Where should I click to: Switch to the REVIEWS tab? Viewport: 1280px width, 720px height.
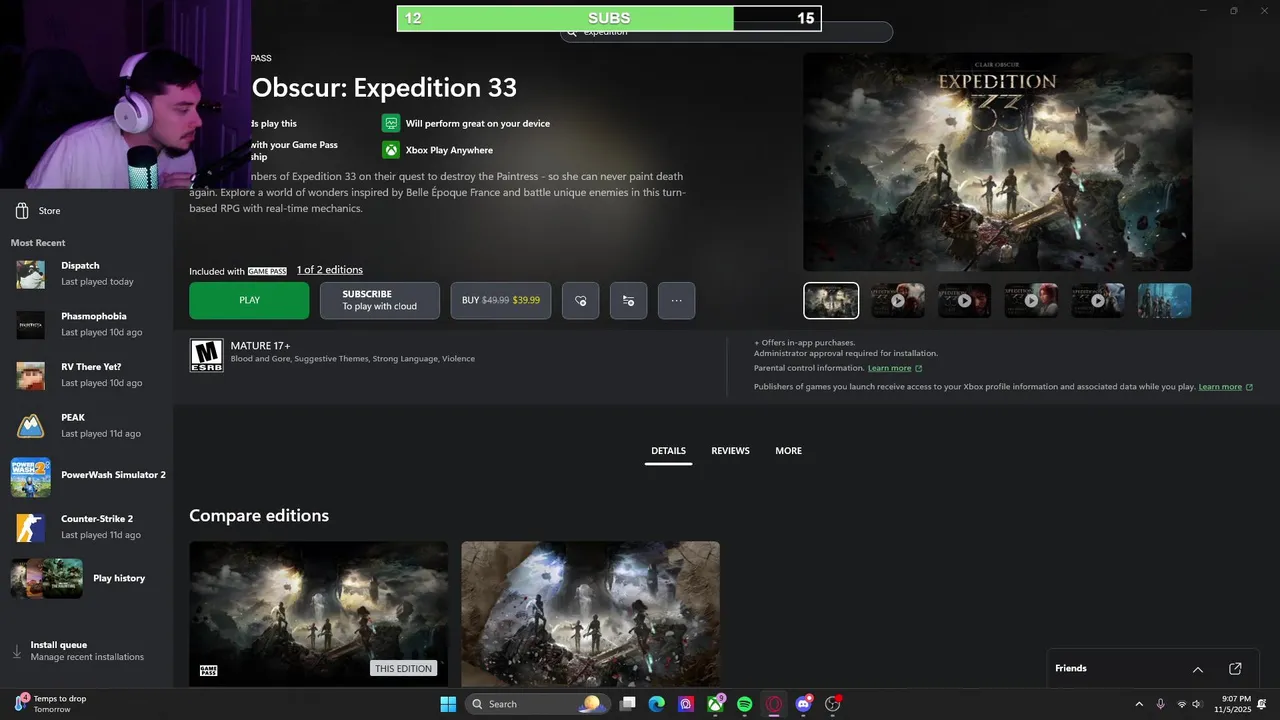[x=730, y=451]
